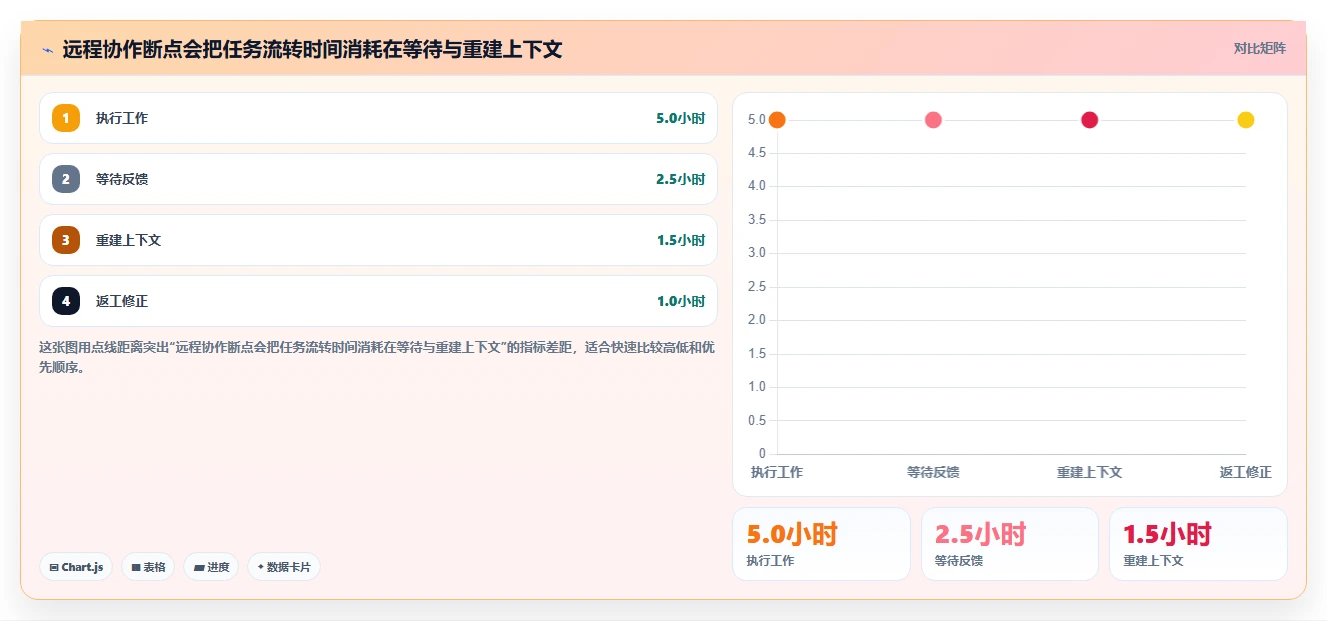1327x621 pixels.
Task: Select the 返工修正 list row
Action: point(378,301)
